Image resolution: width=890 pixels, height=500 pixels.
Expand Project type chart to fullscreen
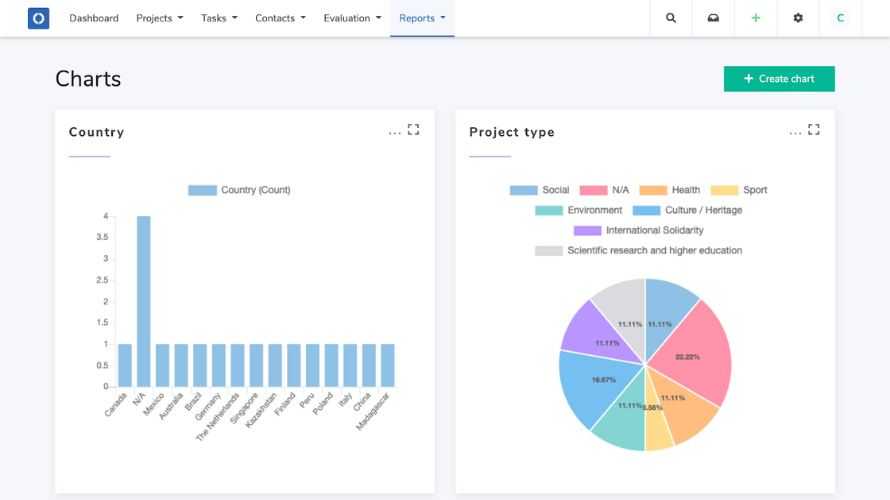pos(814,129)
